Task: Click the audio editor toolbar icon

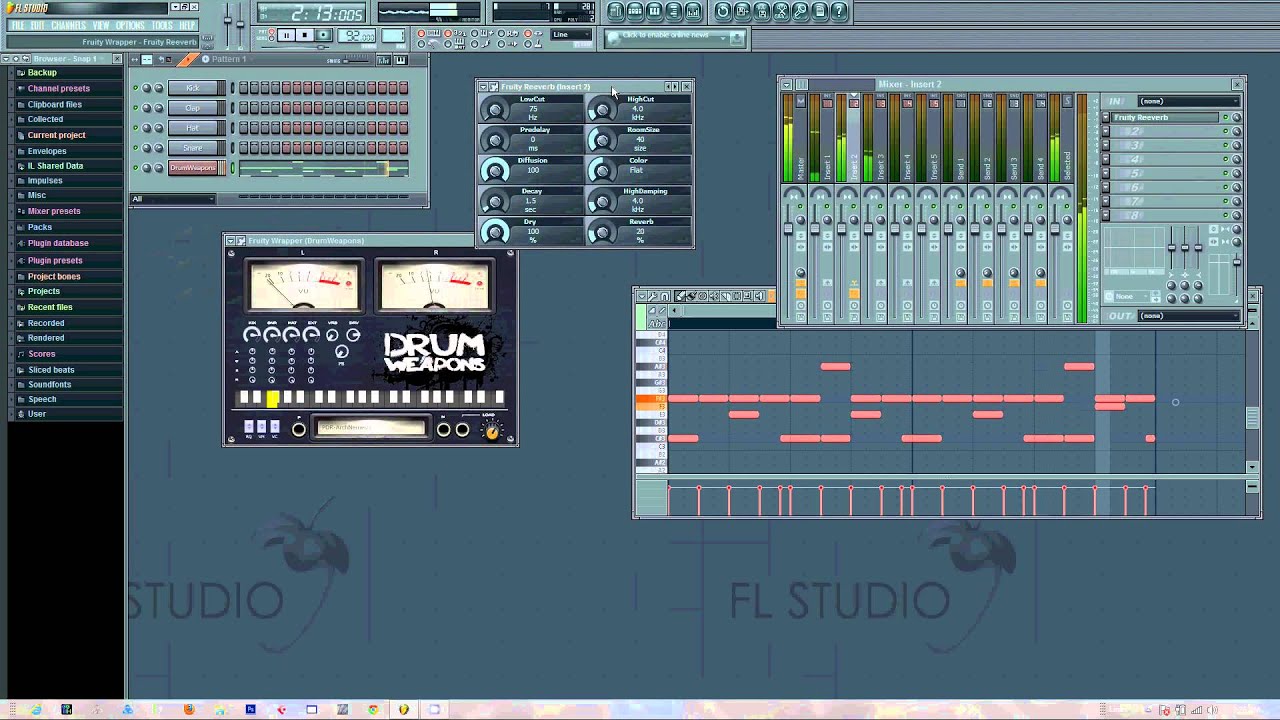Action: pyautogui.click(x=781, y=11)
